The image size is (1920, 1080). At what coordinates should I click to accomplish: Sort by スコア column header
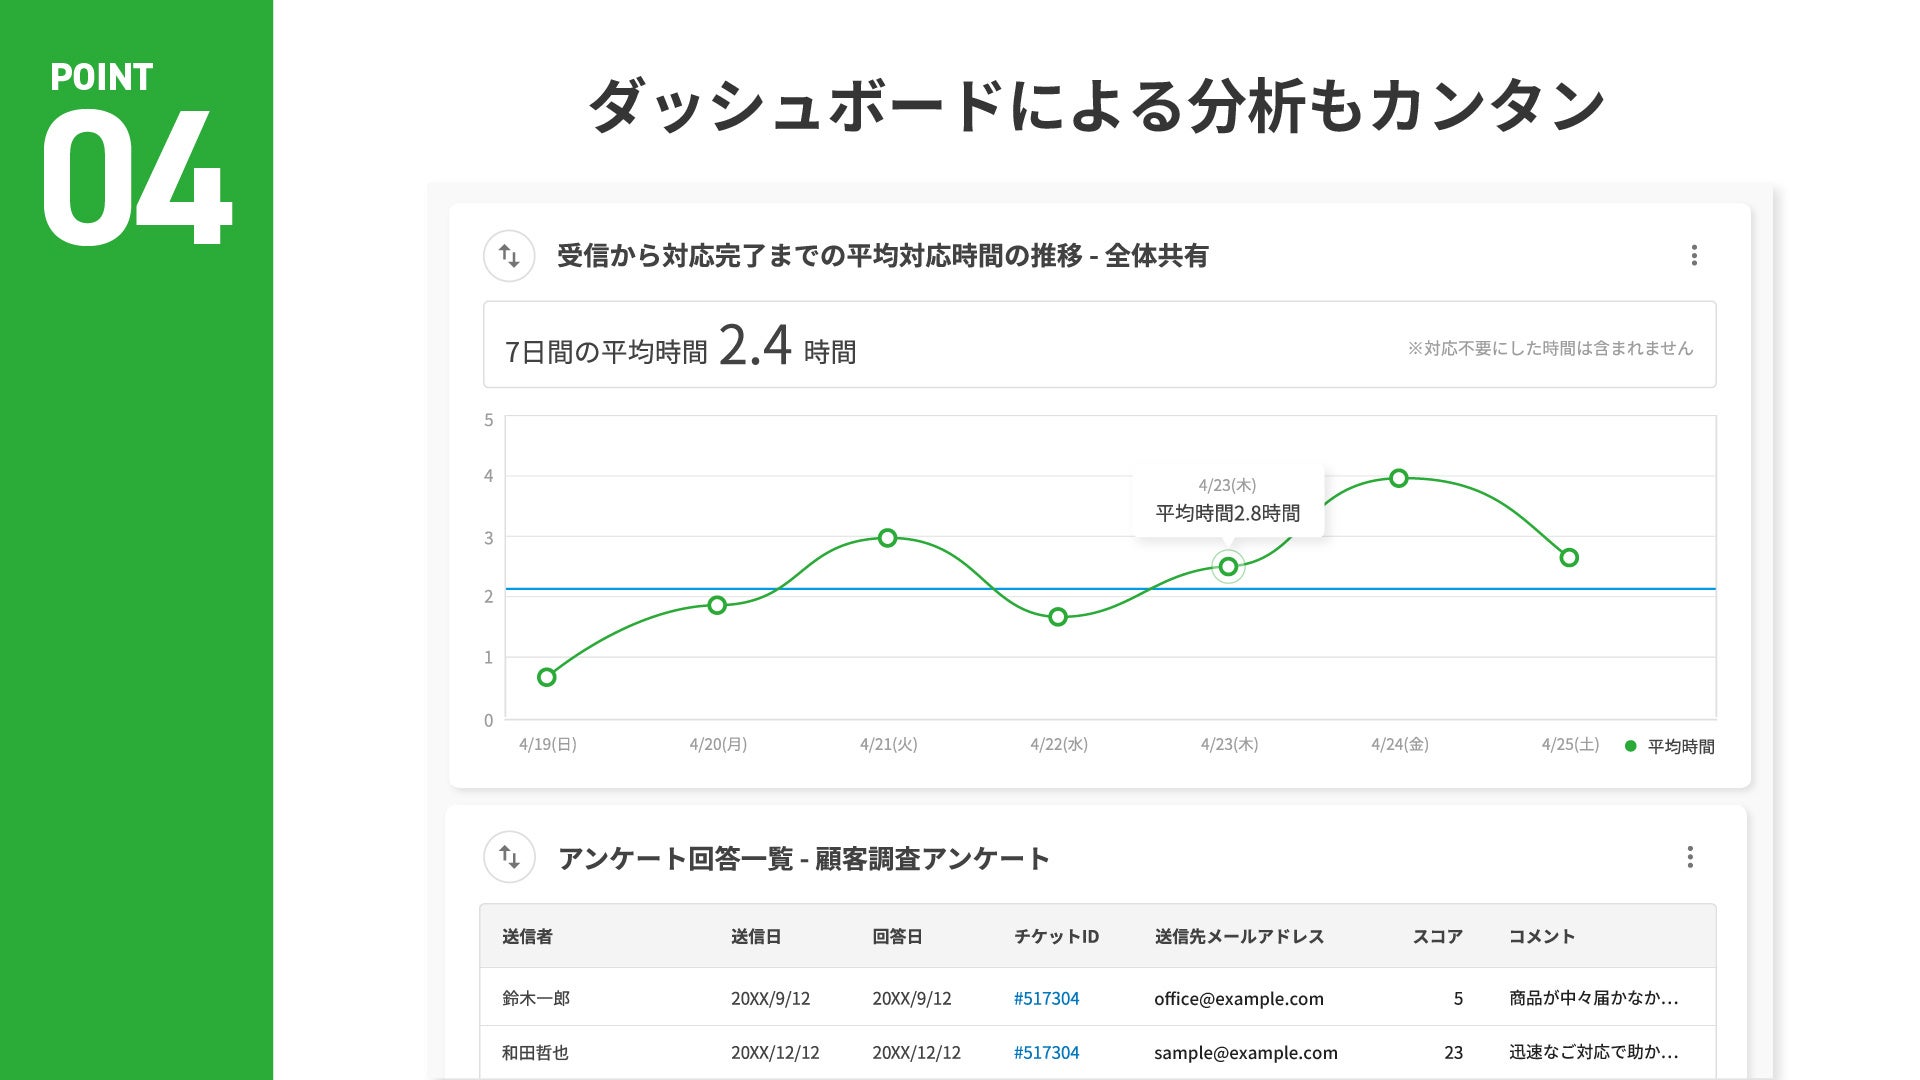[x=1437, y=937]
